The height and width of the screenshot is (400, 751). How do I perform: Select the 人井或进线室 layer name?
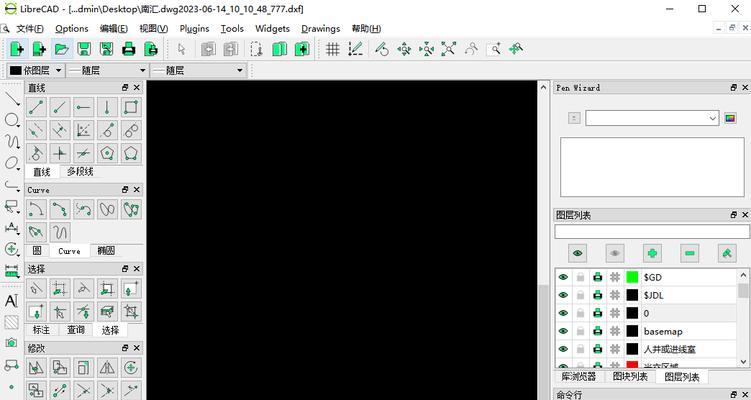tap(670, 349)
